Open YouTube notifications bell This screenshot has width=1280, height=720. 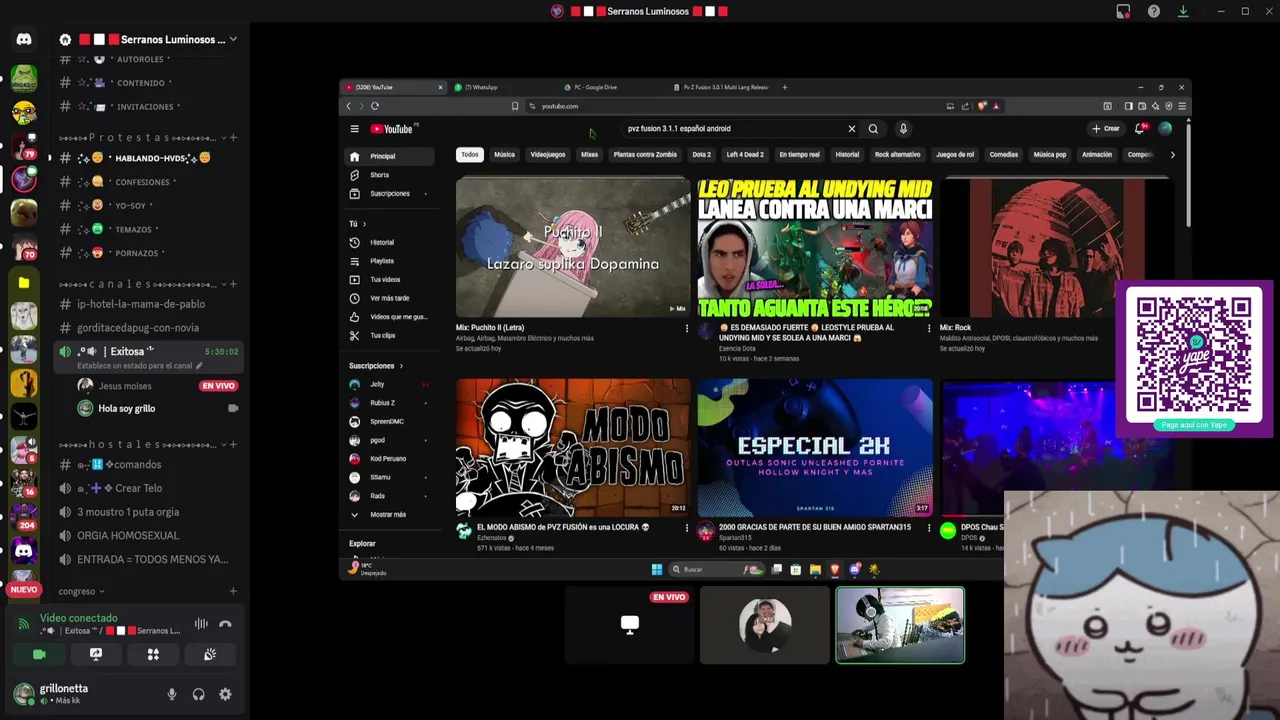tap(1140, 129)
